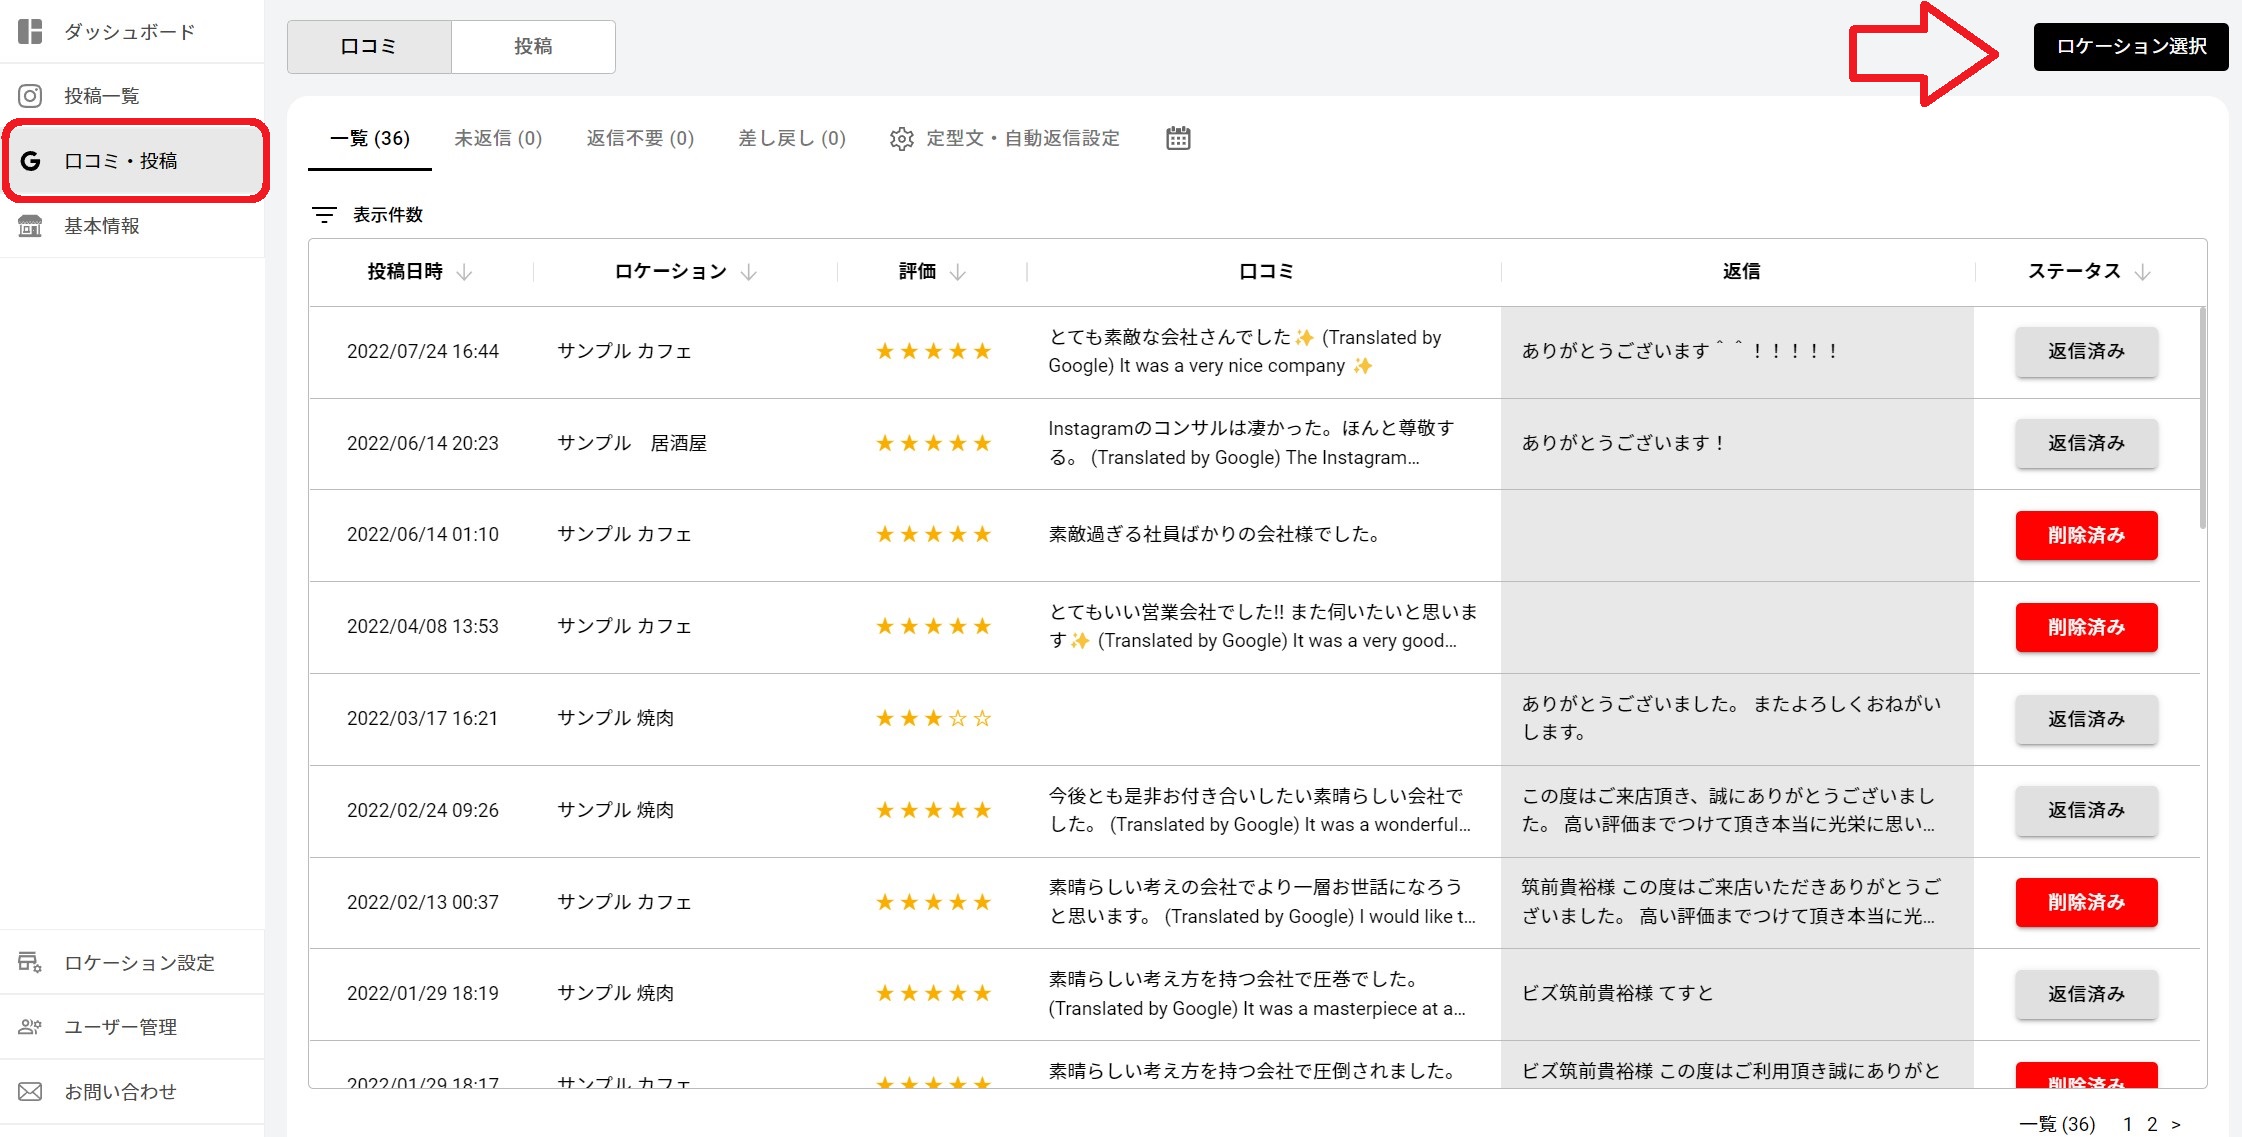
Task: Click the storefront icon for 基本情報
Action: [x=31, y=226]
